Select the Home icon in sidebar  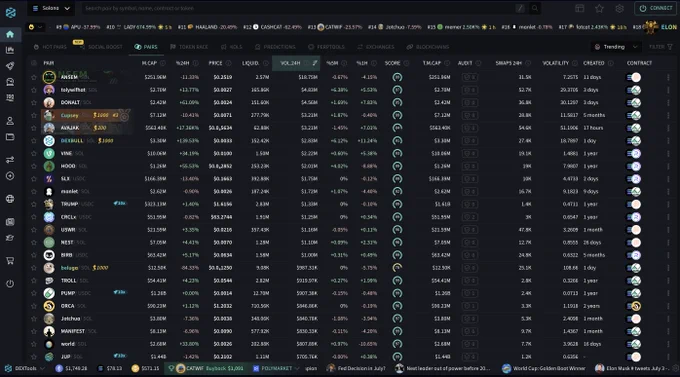click(10, 34)
